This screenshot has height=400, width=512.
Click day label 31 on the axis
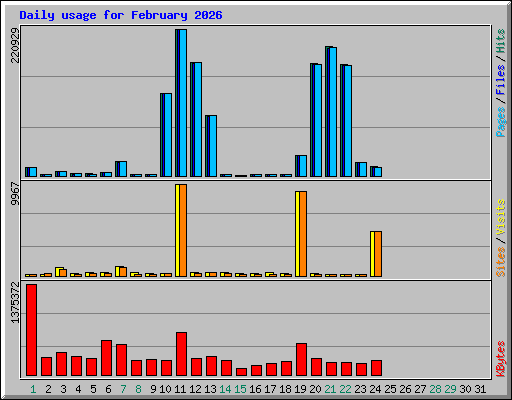pyautogui.click(x=480, y=389)
